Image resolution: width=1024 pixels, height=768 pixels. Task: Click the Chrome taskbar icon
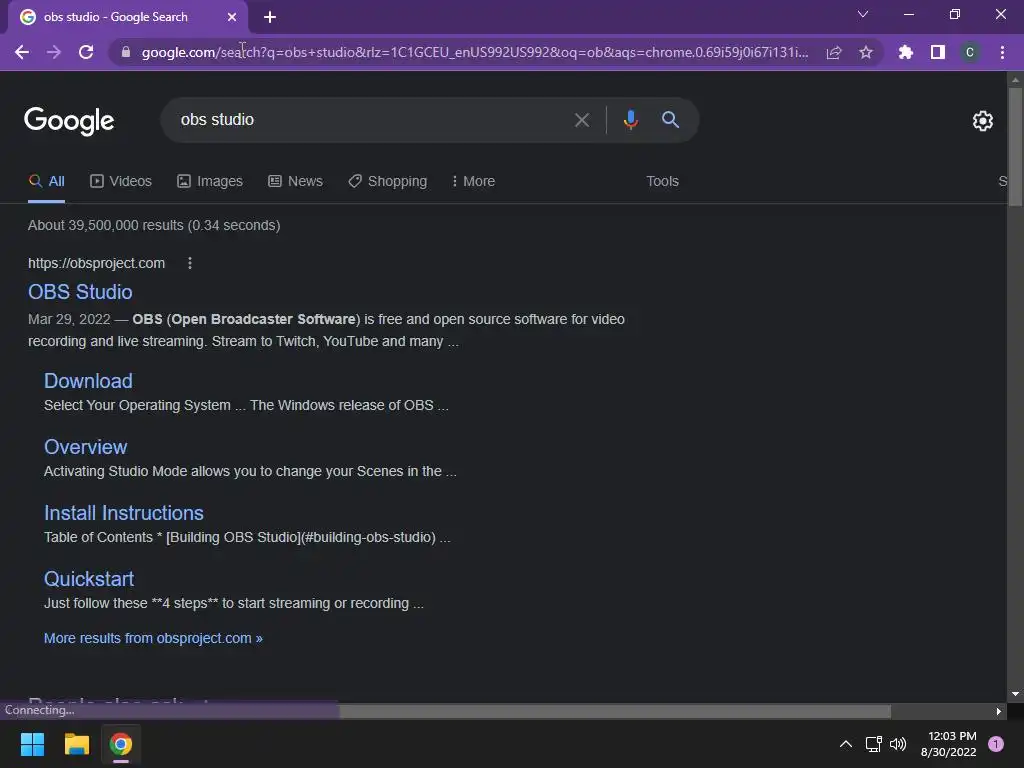121,744
